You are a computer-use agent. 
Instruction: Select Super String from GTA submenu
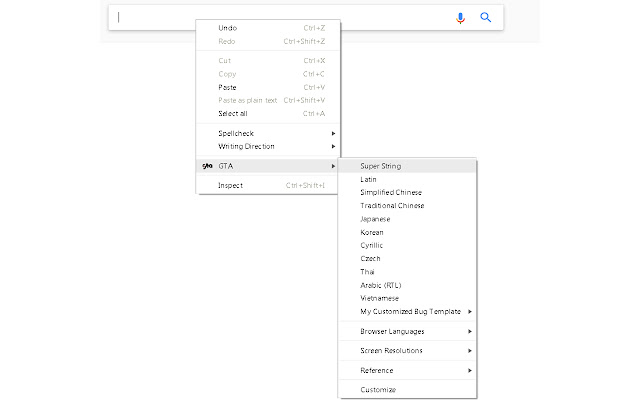[x=381, y=166]
